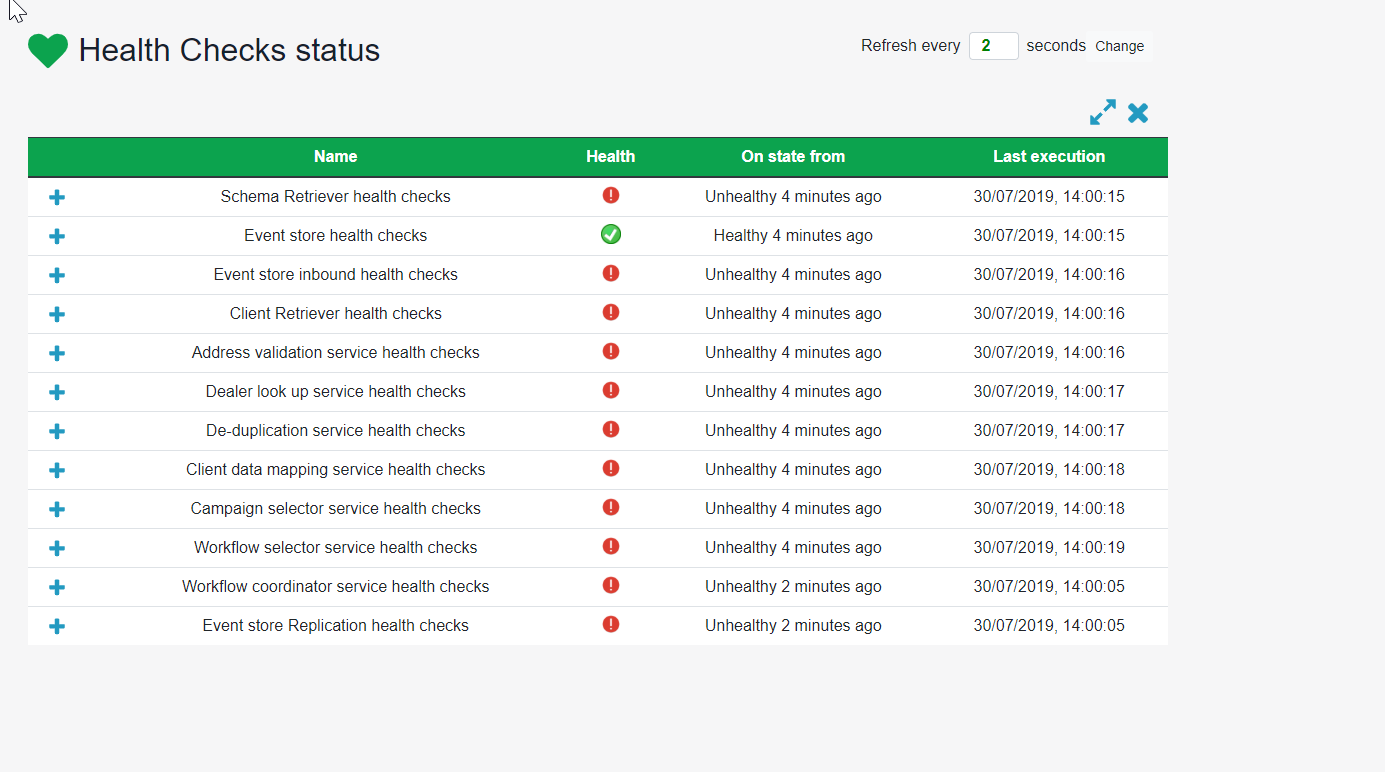This screenshot has width=1385, height=772.
Task: Expand Client data mapping service health checks
Action: (x=56, y=470)
